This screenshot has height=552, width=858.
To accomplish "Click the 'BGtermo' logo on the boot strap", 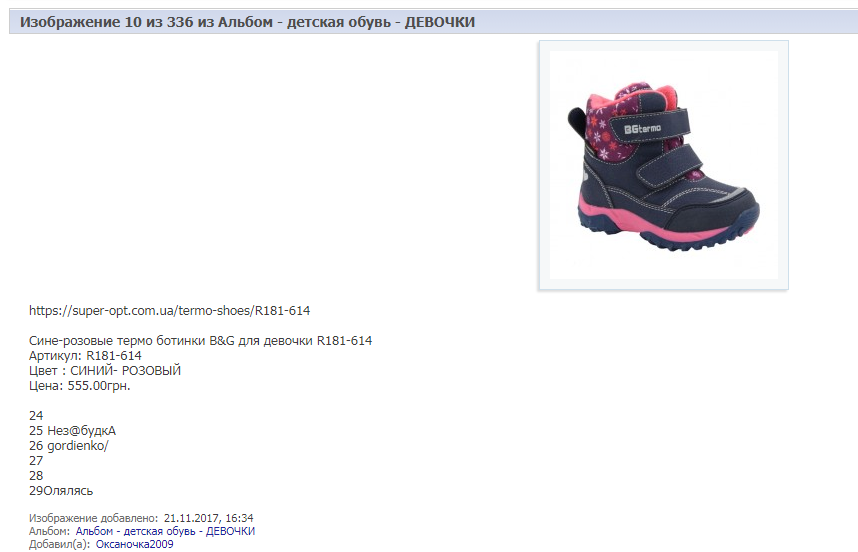I will [643, 129].
